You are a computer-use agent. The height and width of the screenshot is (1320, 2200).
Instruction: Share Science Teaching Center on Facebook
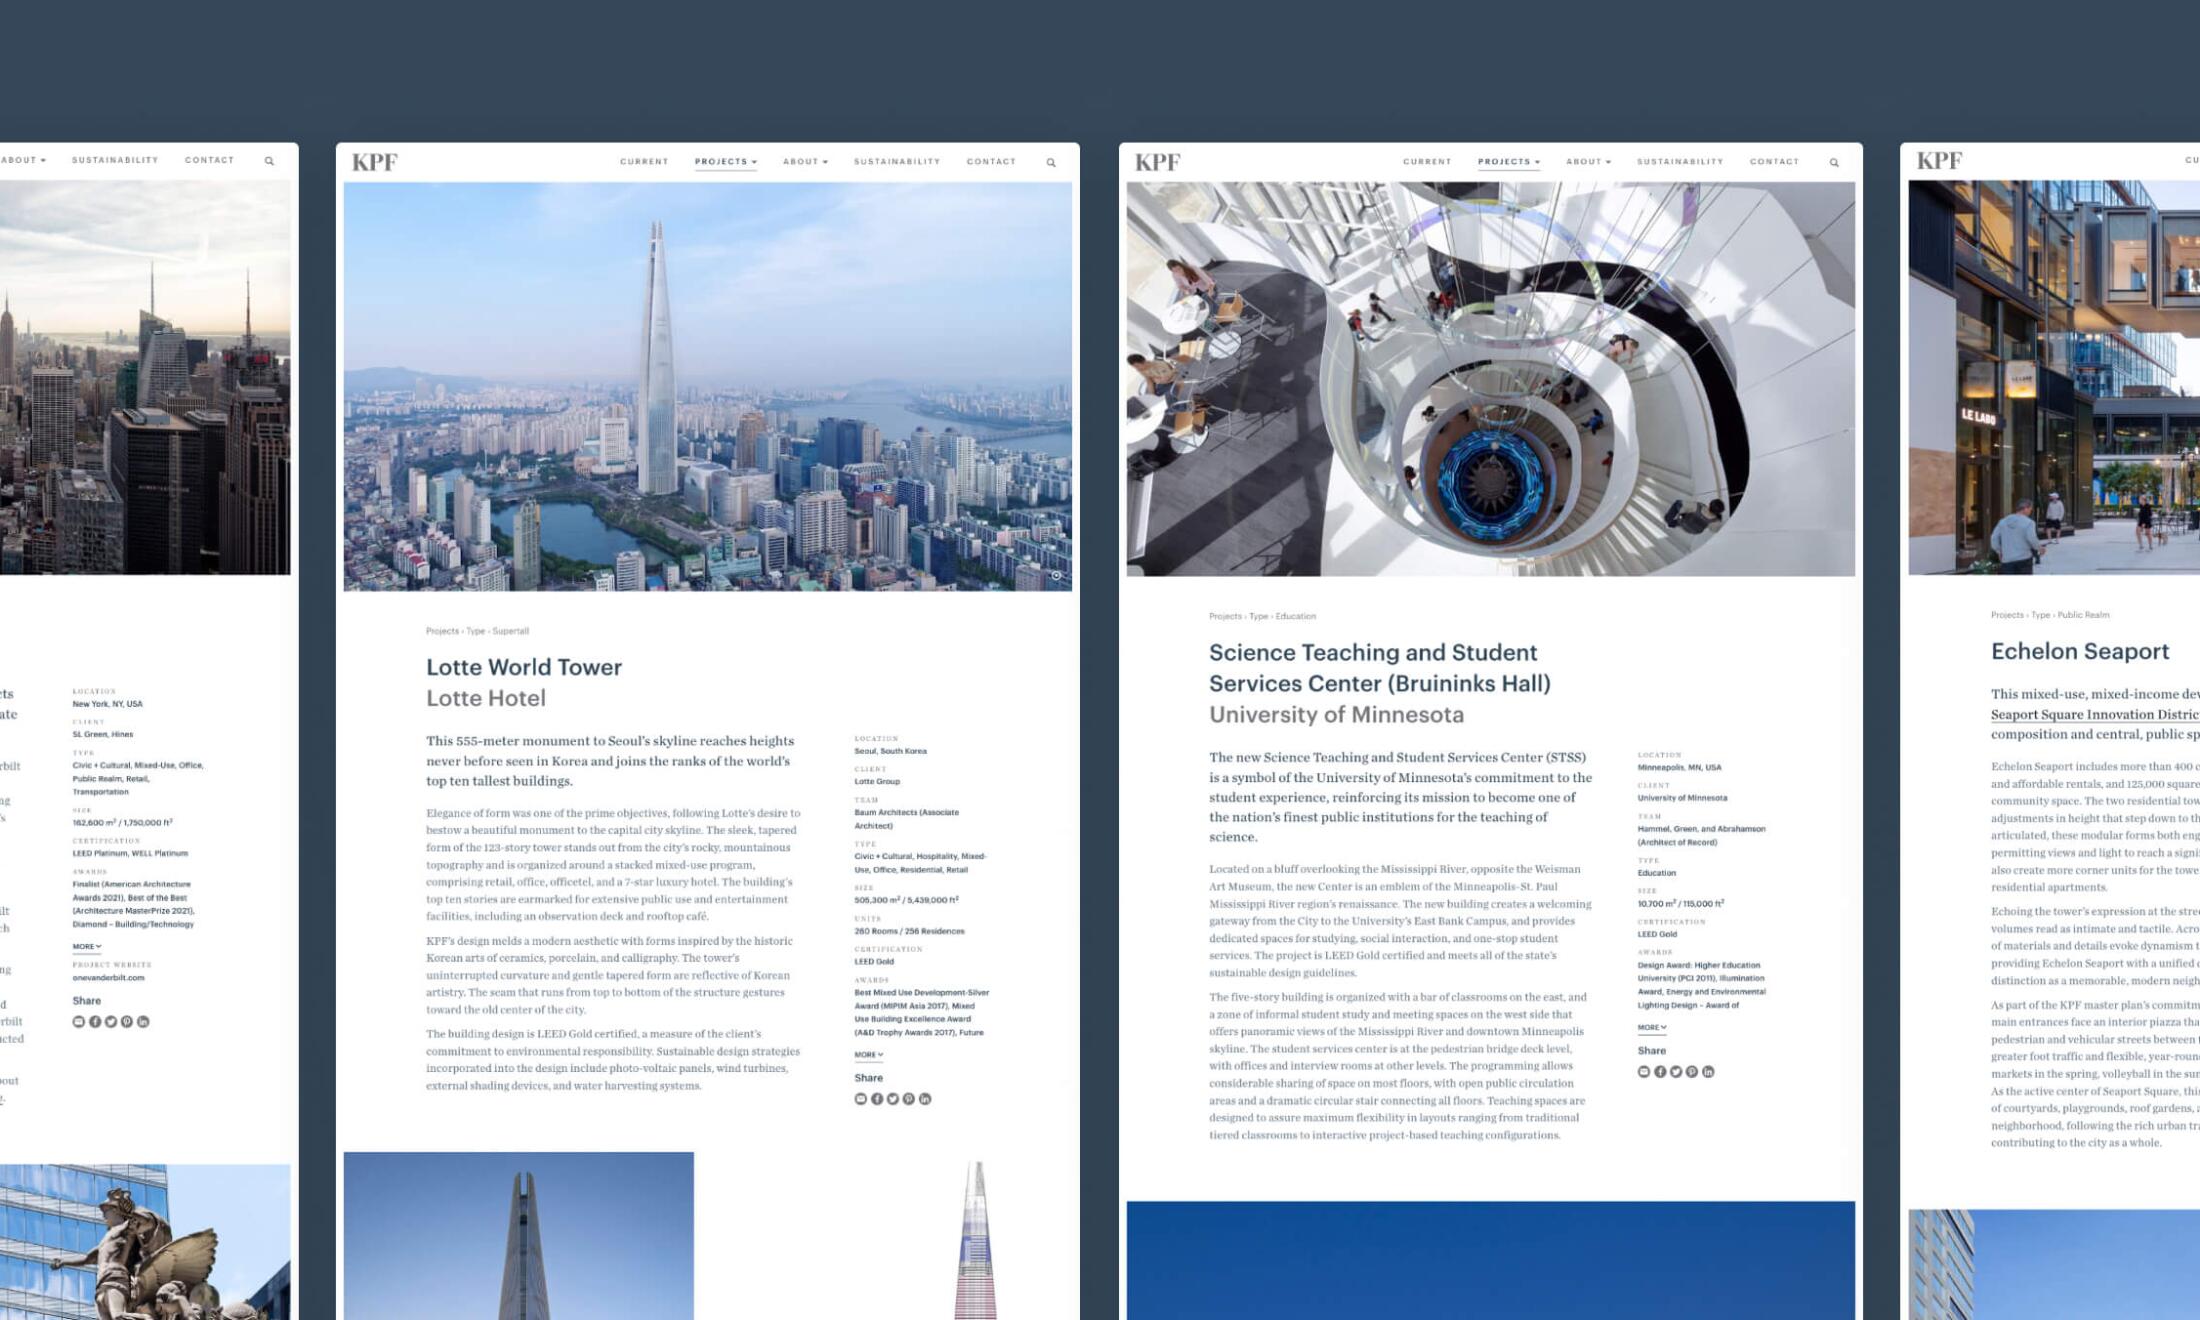tap(1660, 1072)
